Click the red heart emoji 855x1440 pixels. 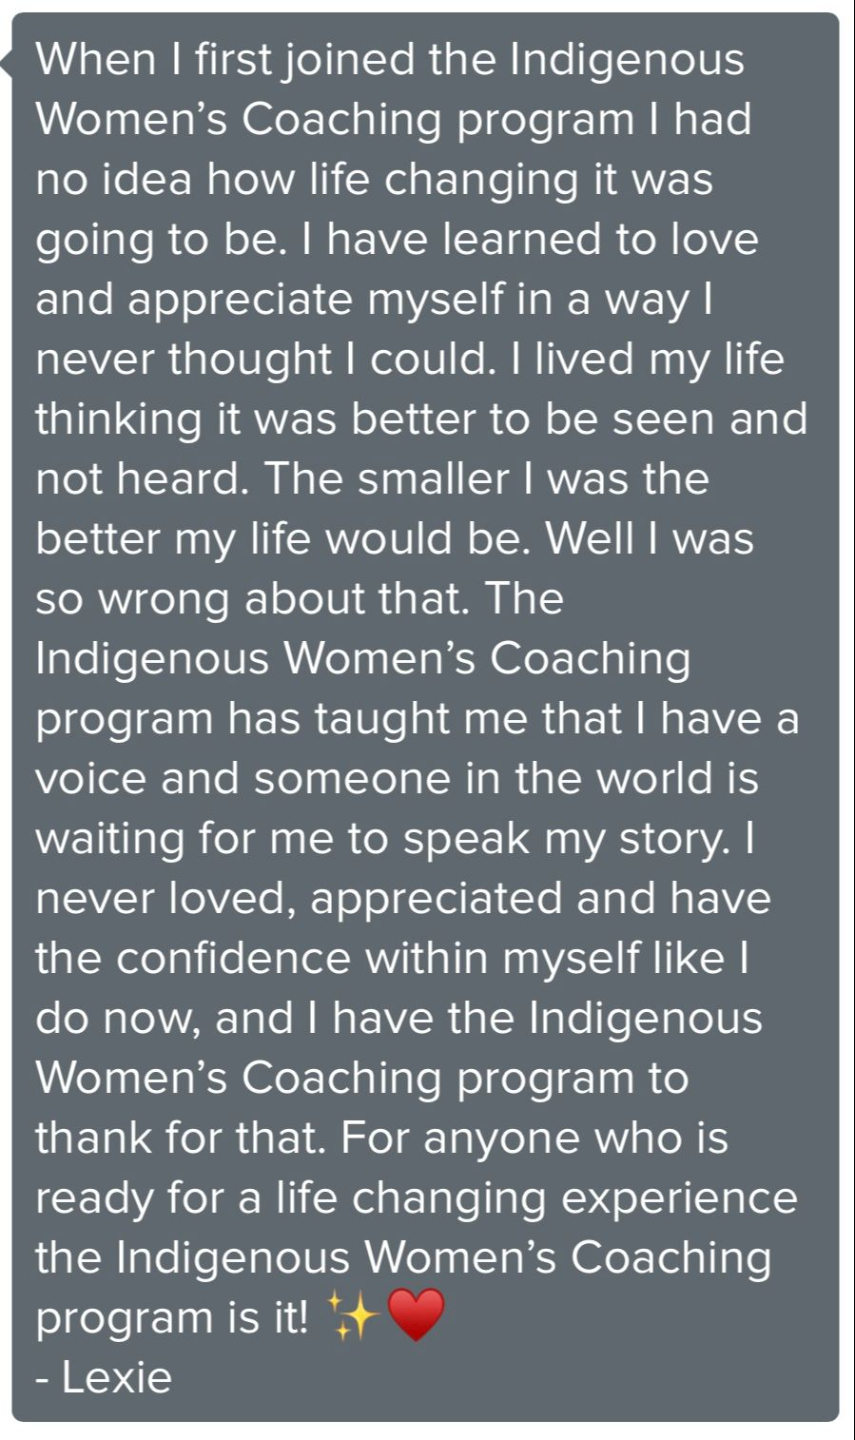[414, 1317]
